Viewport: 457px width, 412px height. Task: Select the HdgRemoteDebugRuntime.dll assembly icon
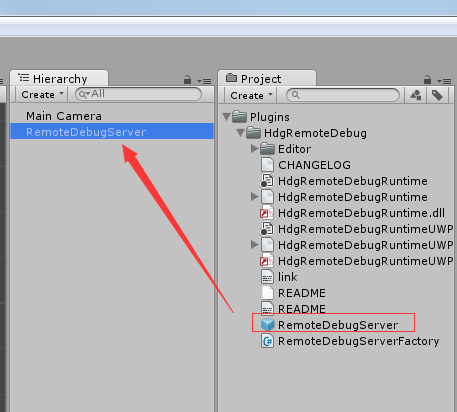[x=267, y=213]
